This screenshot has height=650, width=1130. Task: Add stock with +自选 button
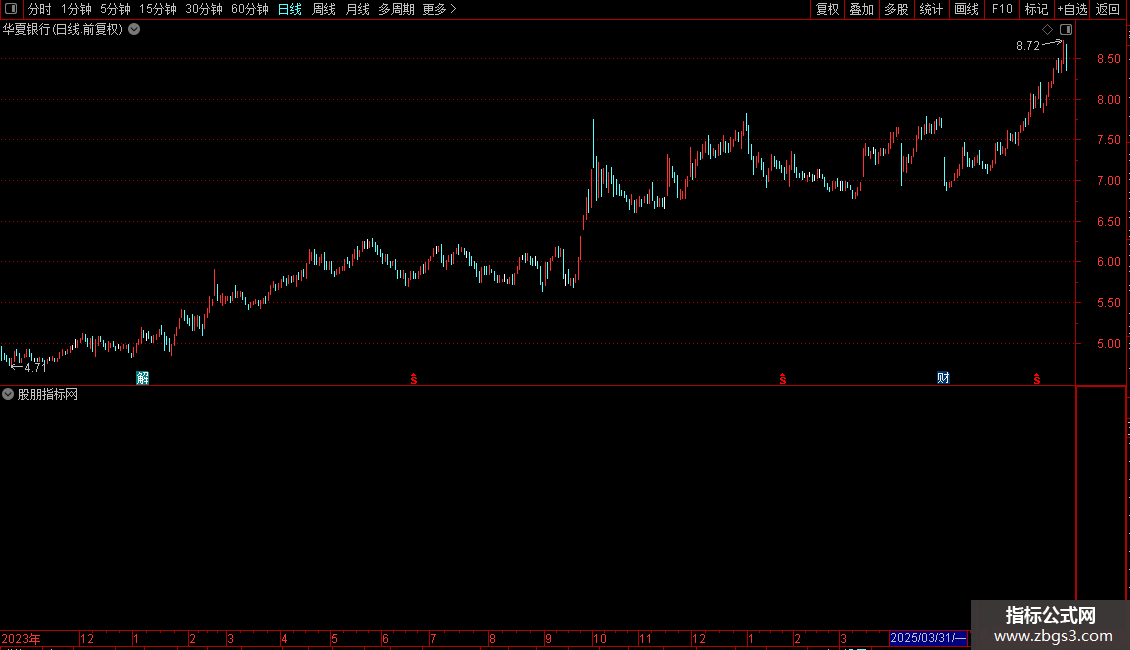tap(1072, 9)
